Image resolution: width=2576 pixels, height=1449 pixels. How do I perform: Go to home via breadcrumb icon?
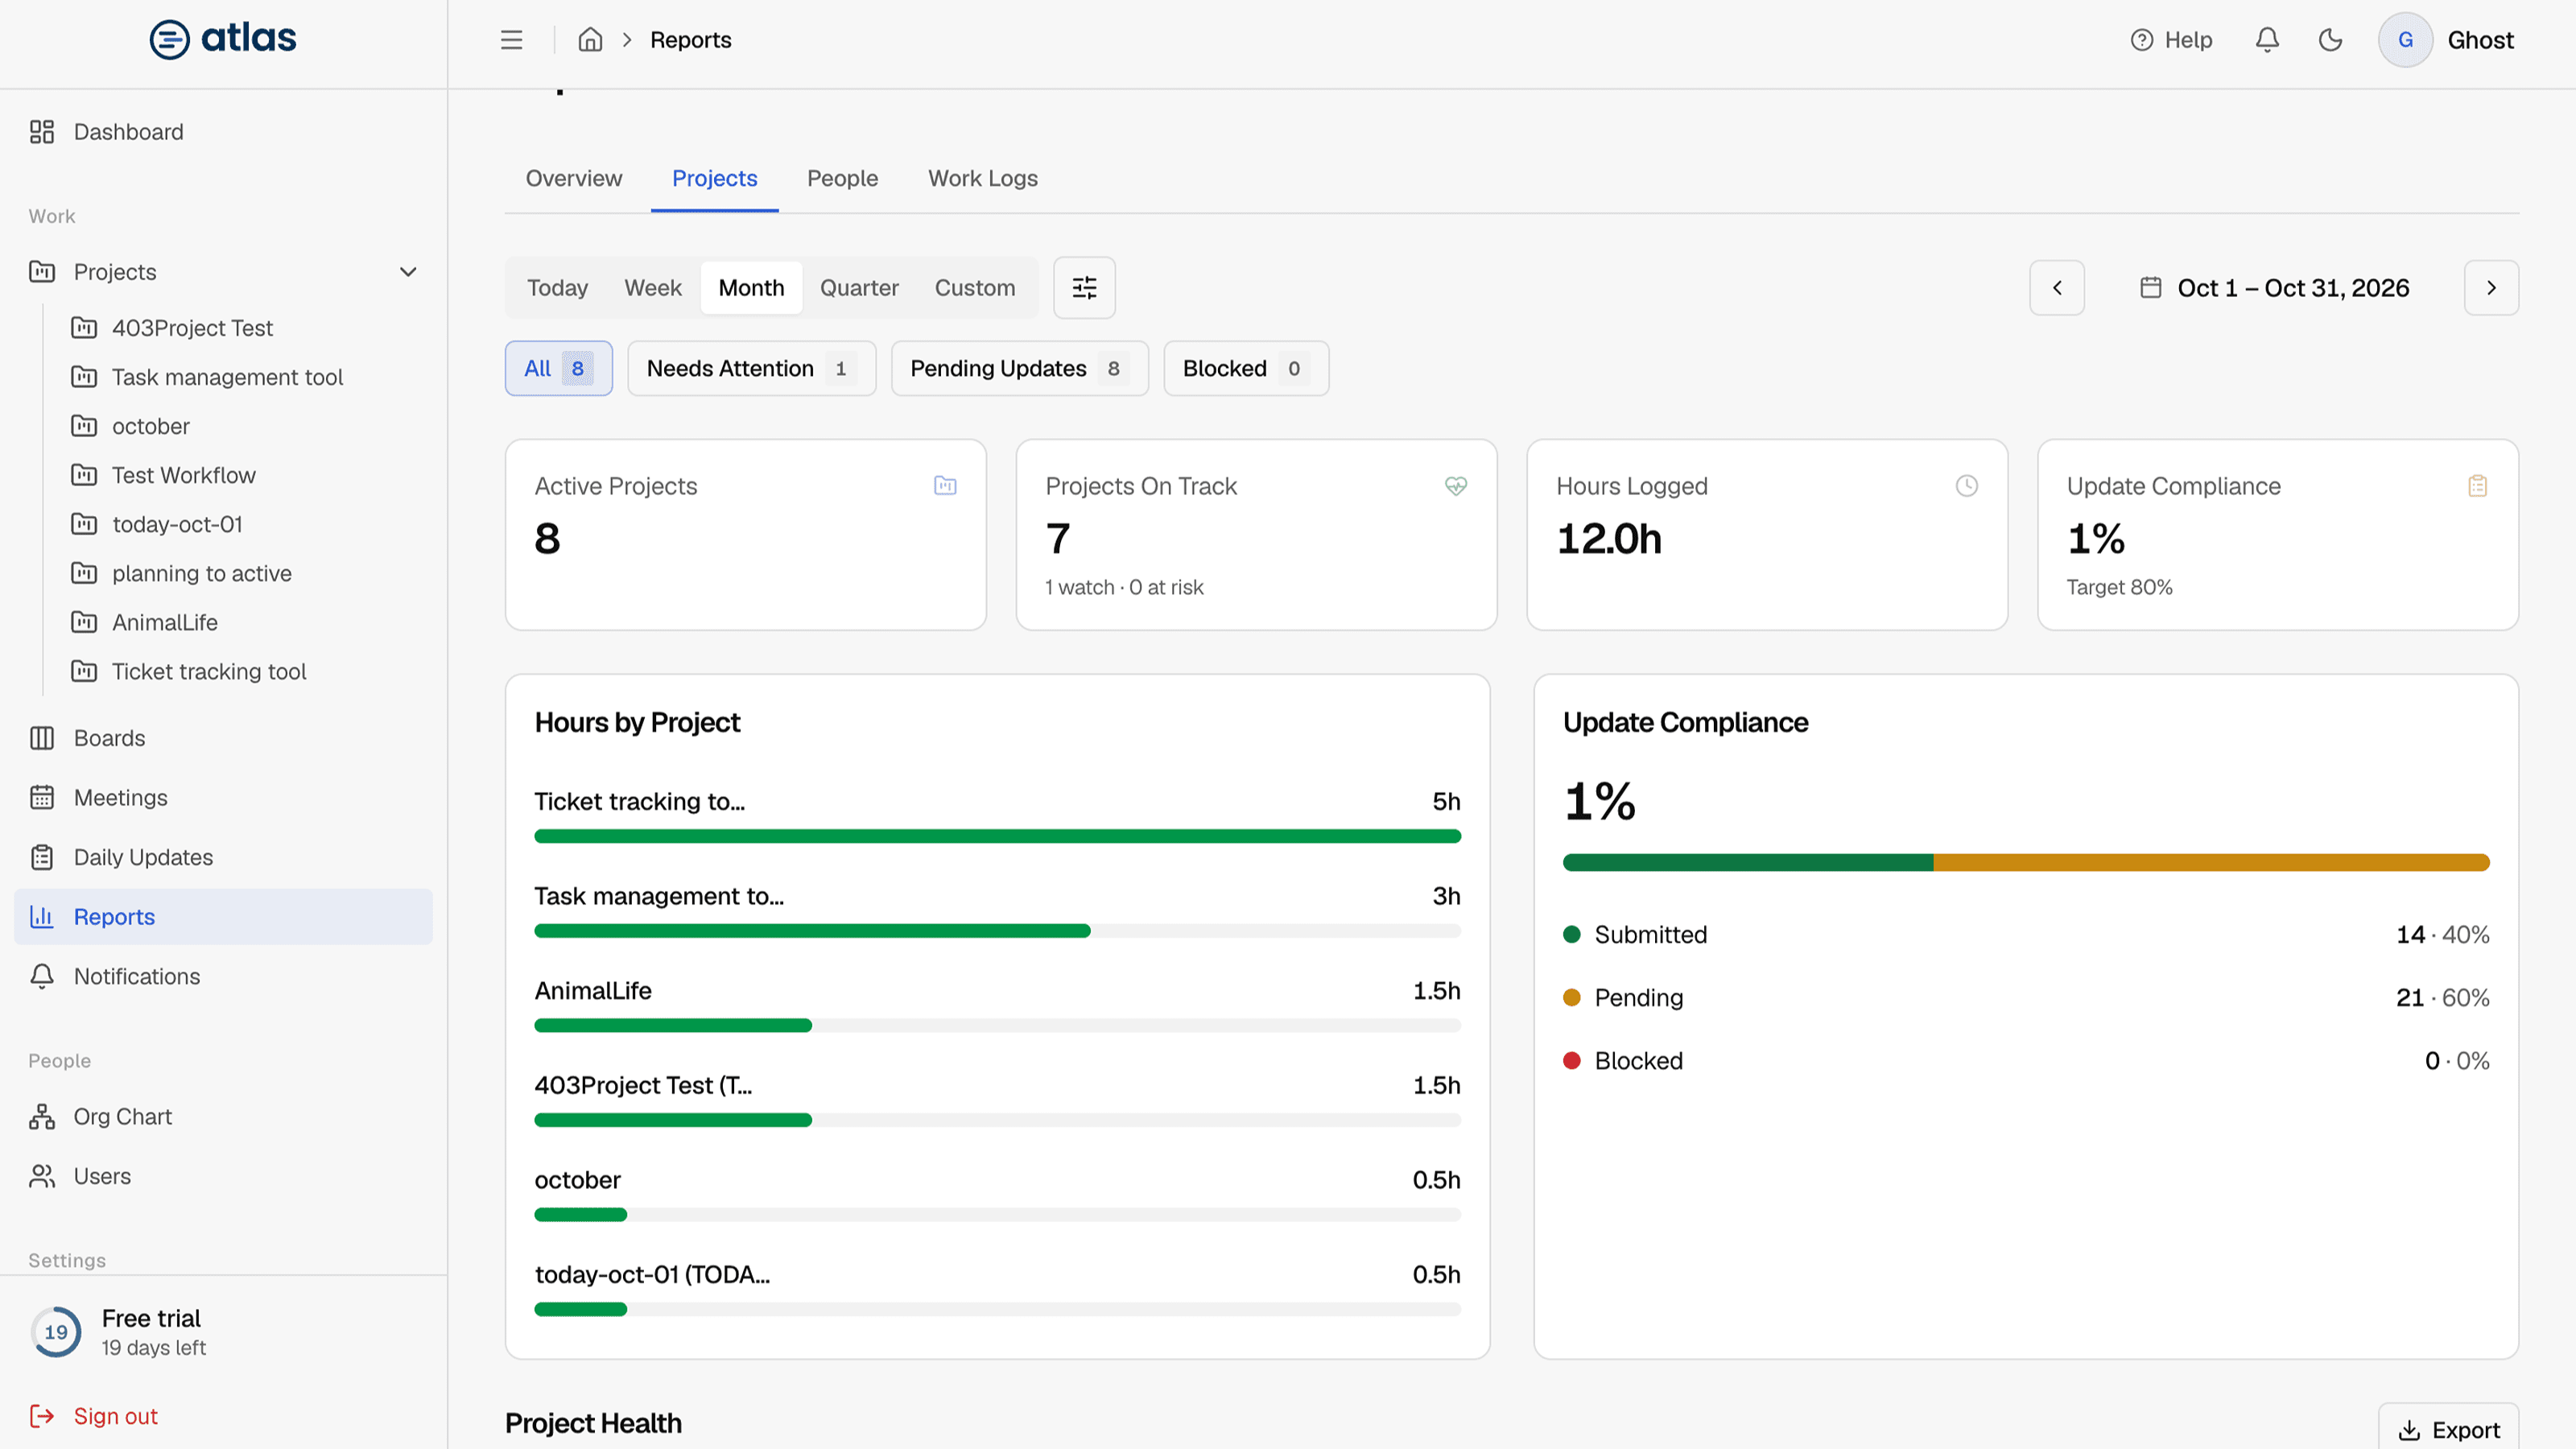point(590,40)
